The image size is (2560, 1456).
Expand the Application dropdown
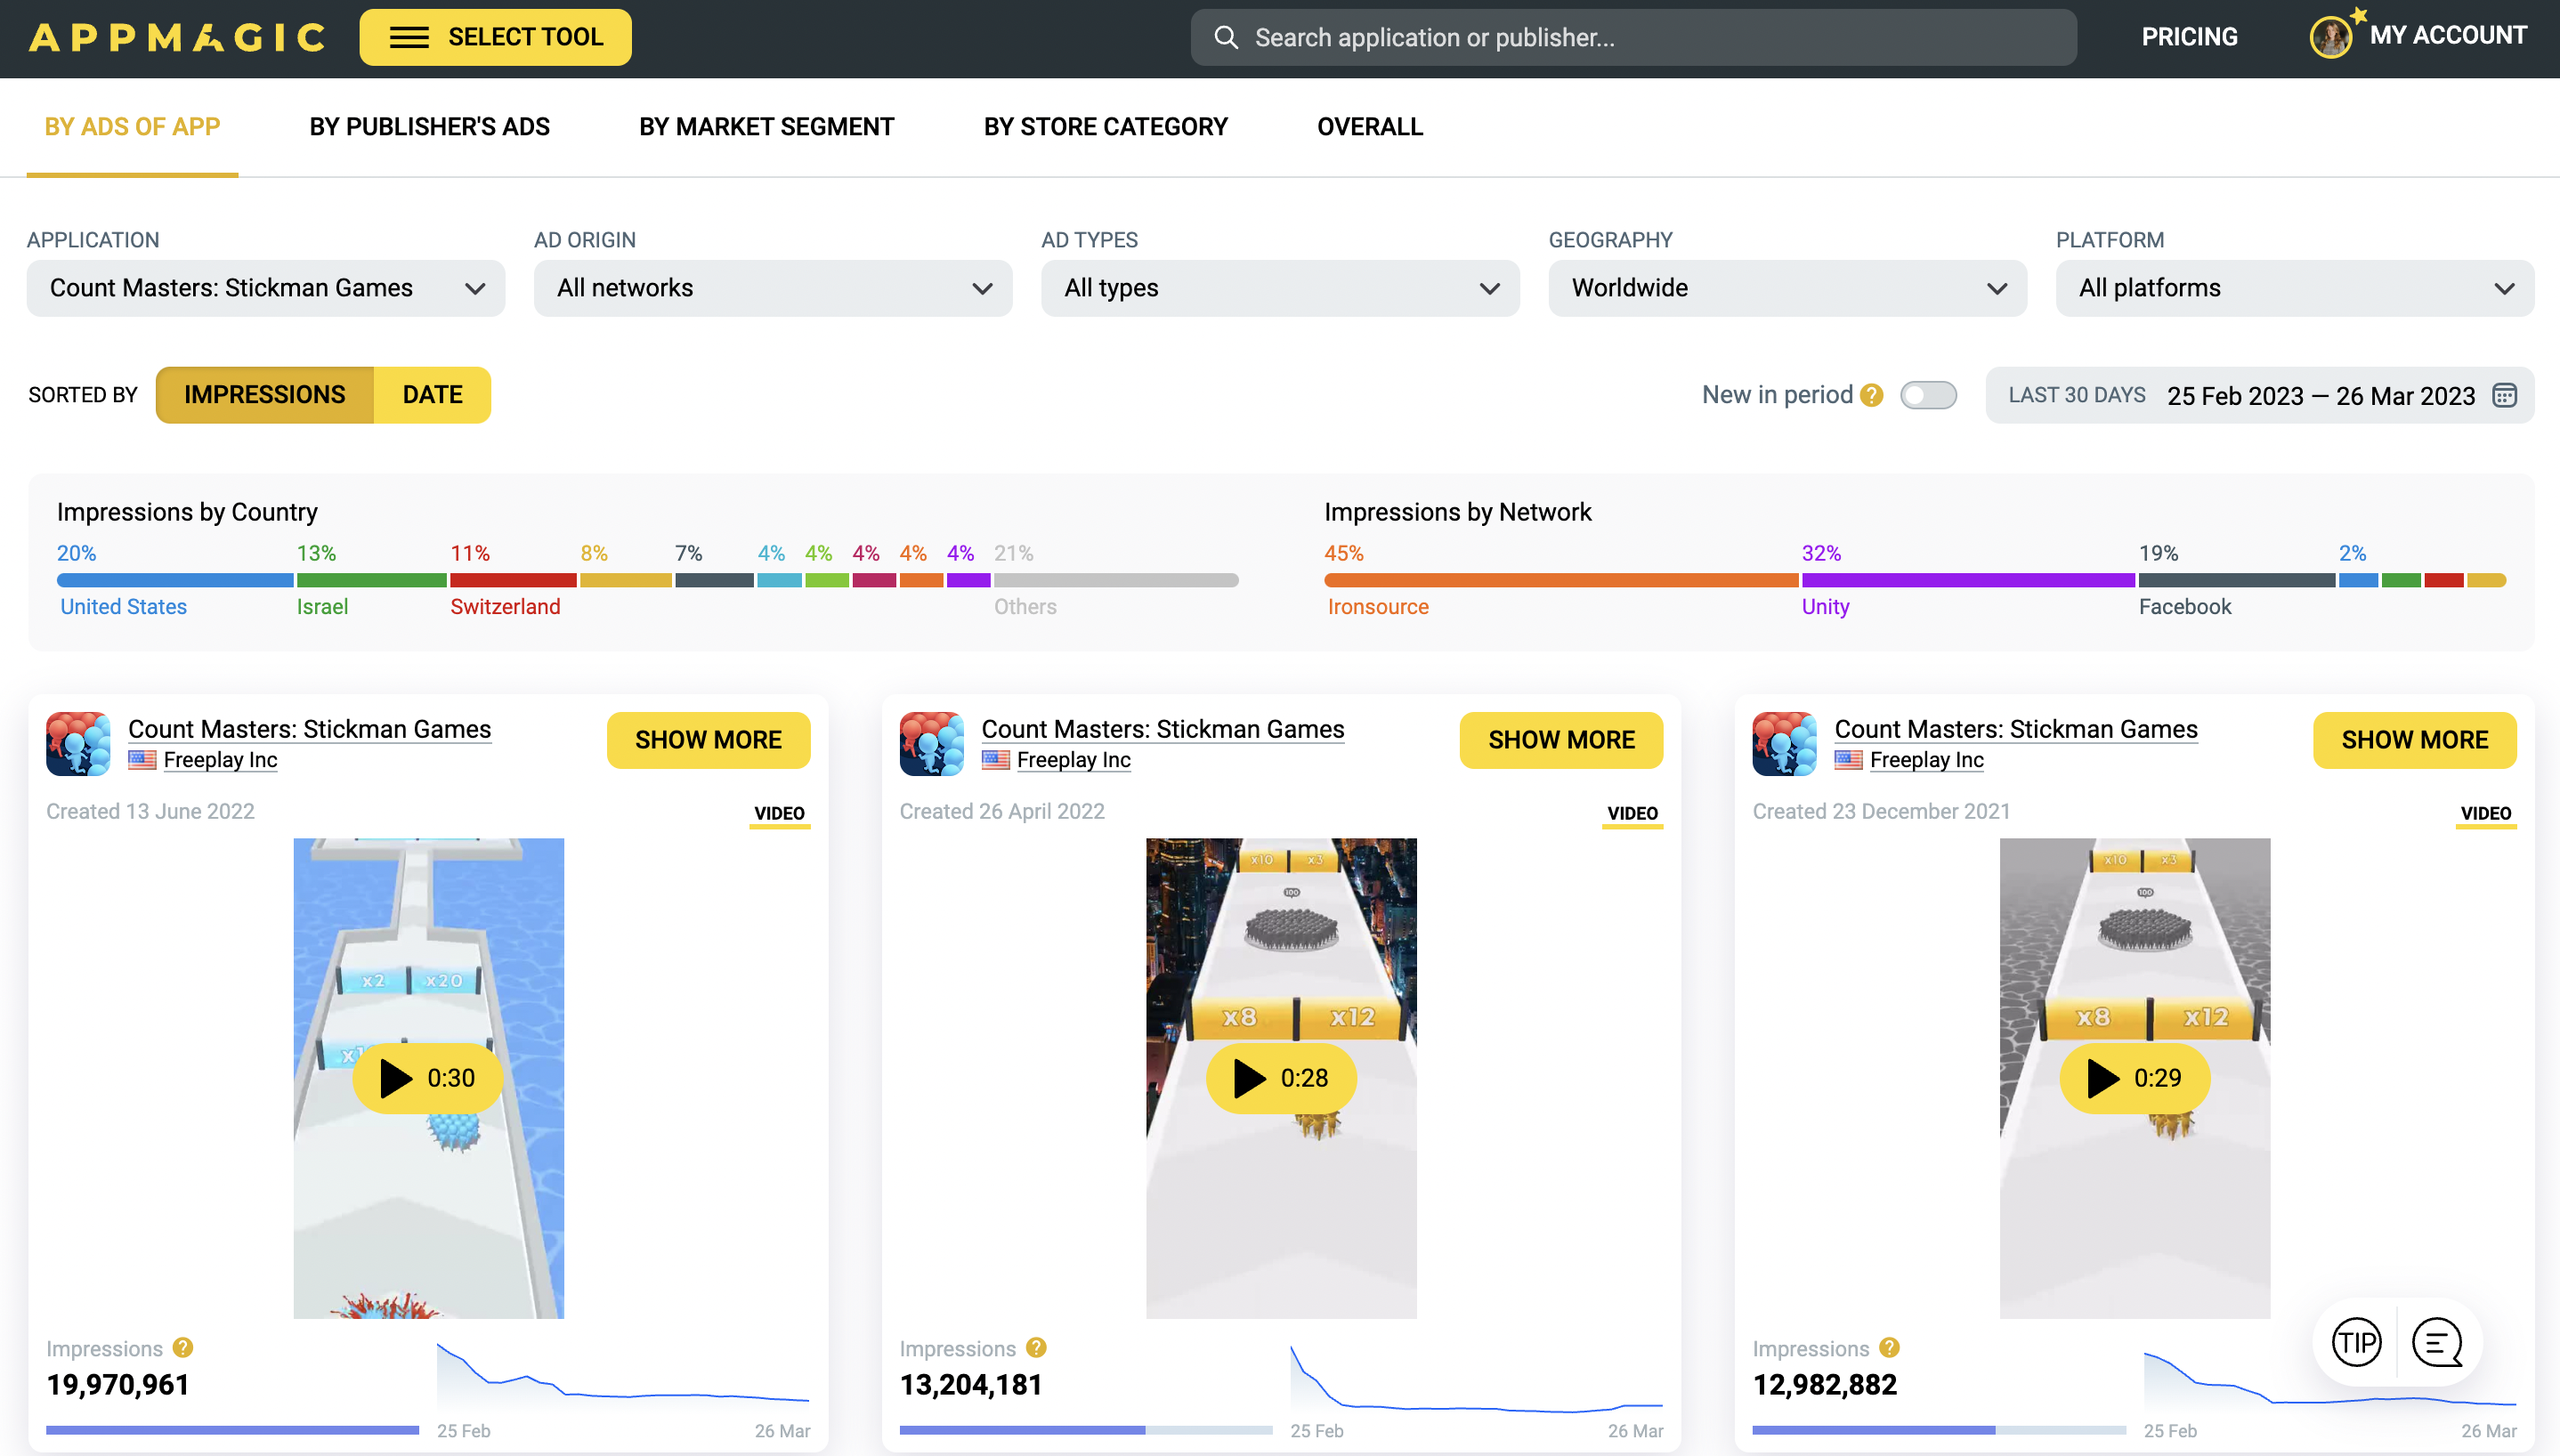click(x=266, y=288)
